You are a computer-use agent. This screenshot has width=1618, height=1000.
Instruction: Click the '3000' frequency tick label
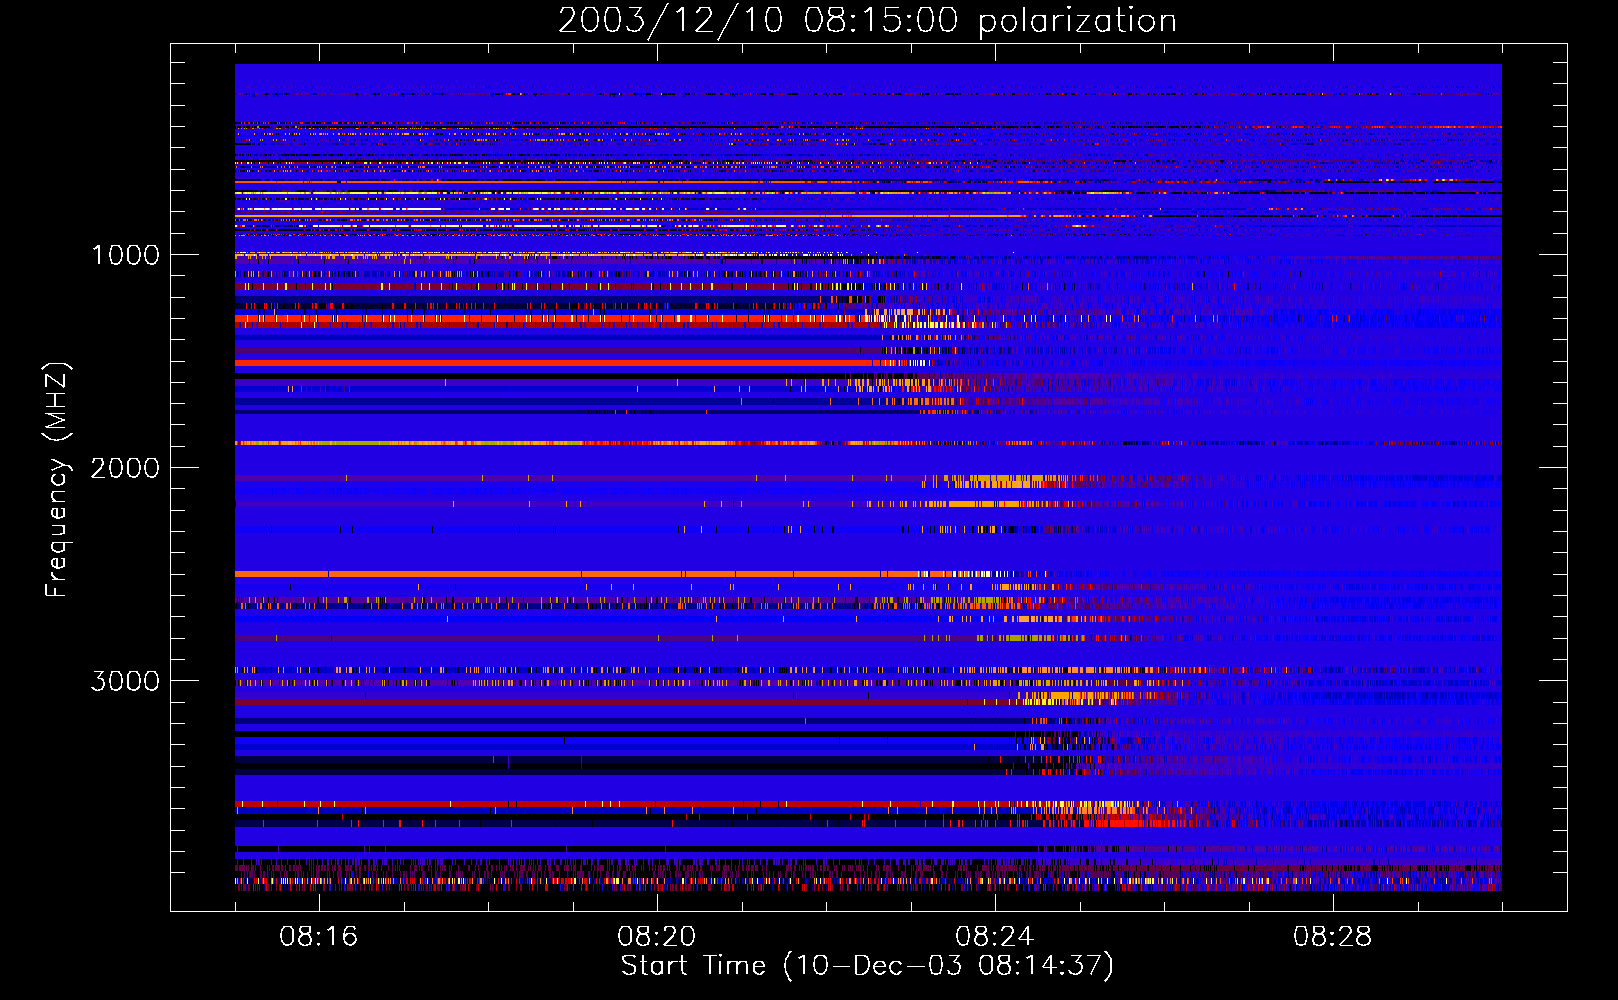tap(126, 681)
